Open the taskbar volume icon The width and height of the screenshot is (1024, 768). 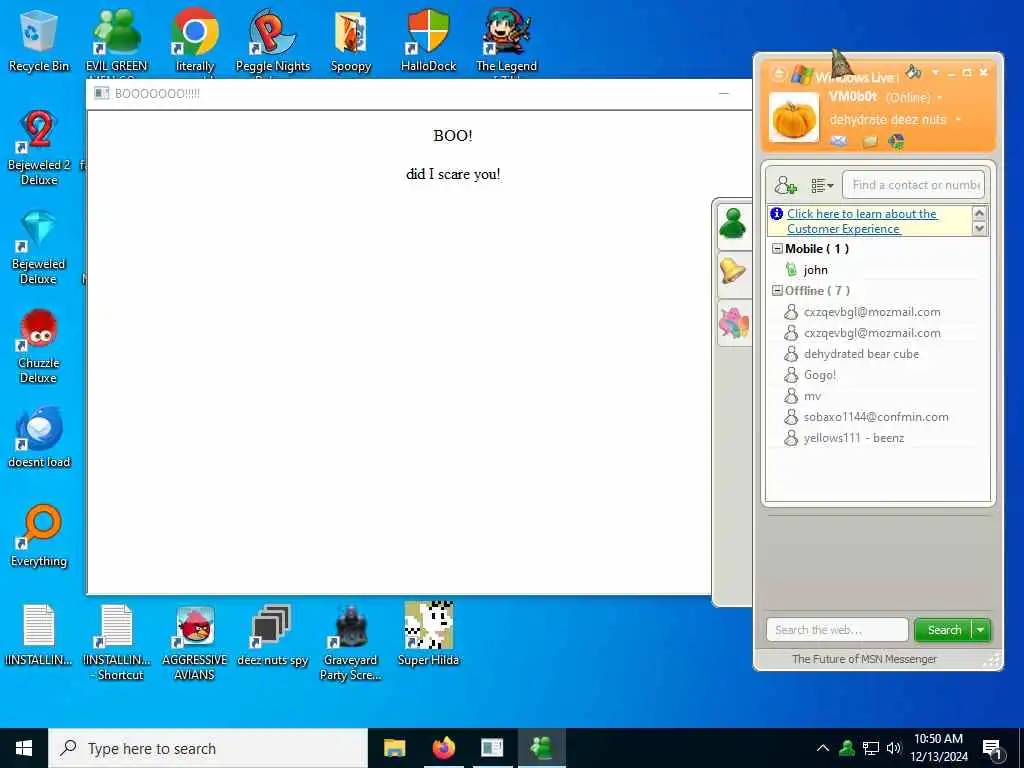894,748
